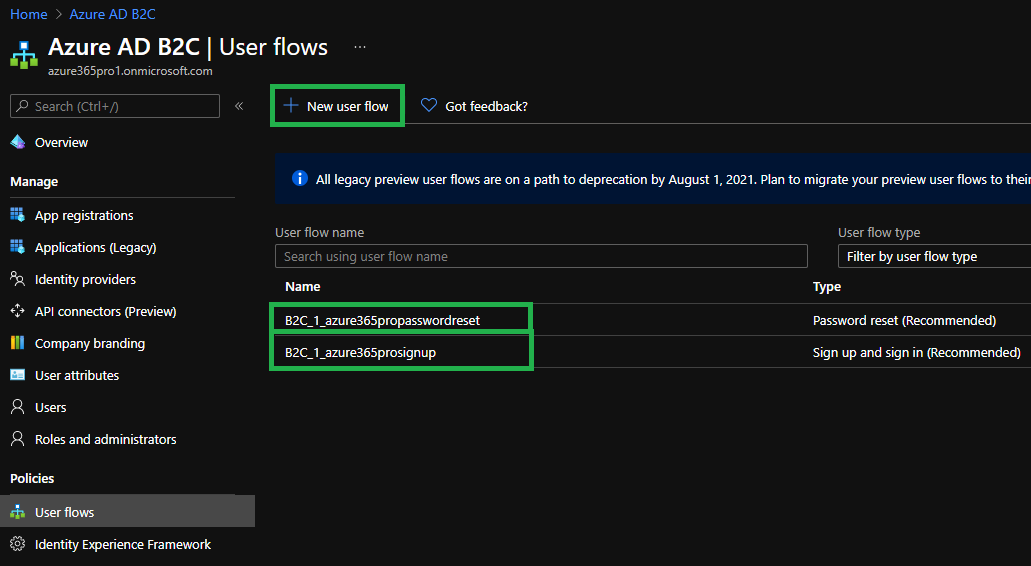Click the User attributes card icon
This screenshot has width=1031, height=566.
click(18, 375)
